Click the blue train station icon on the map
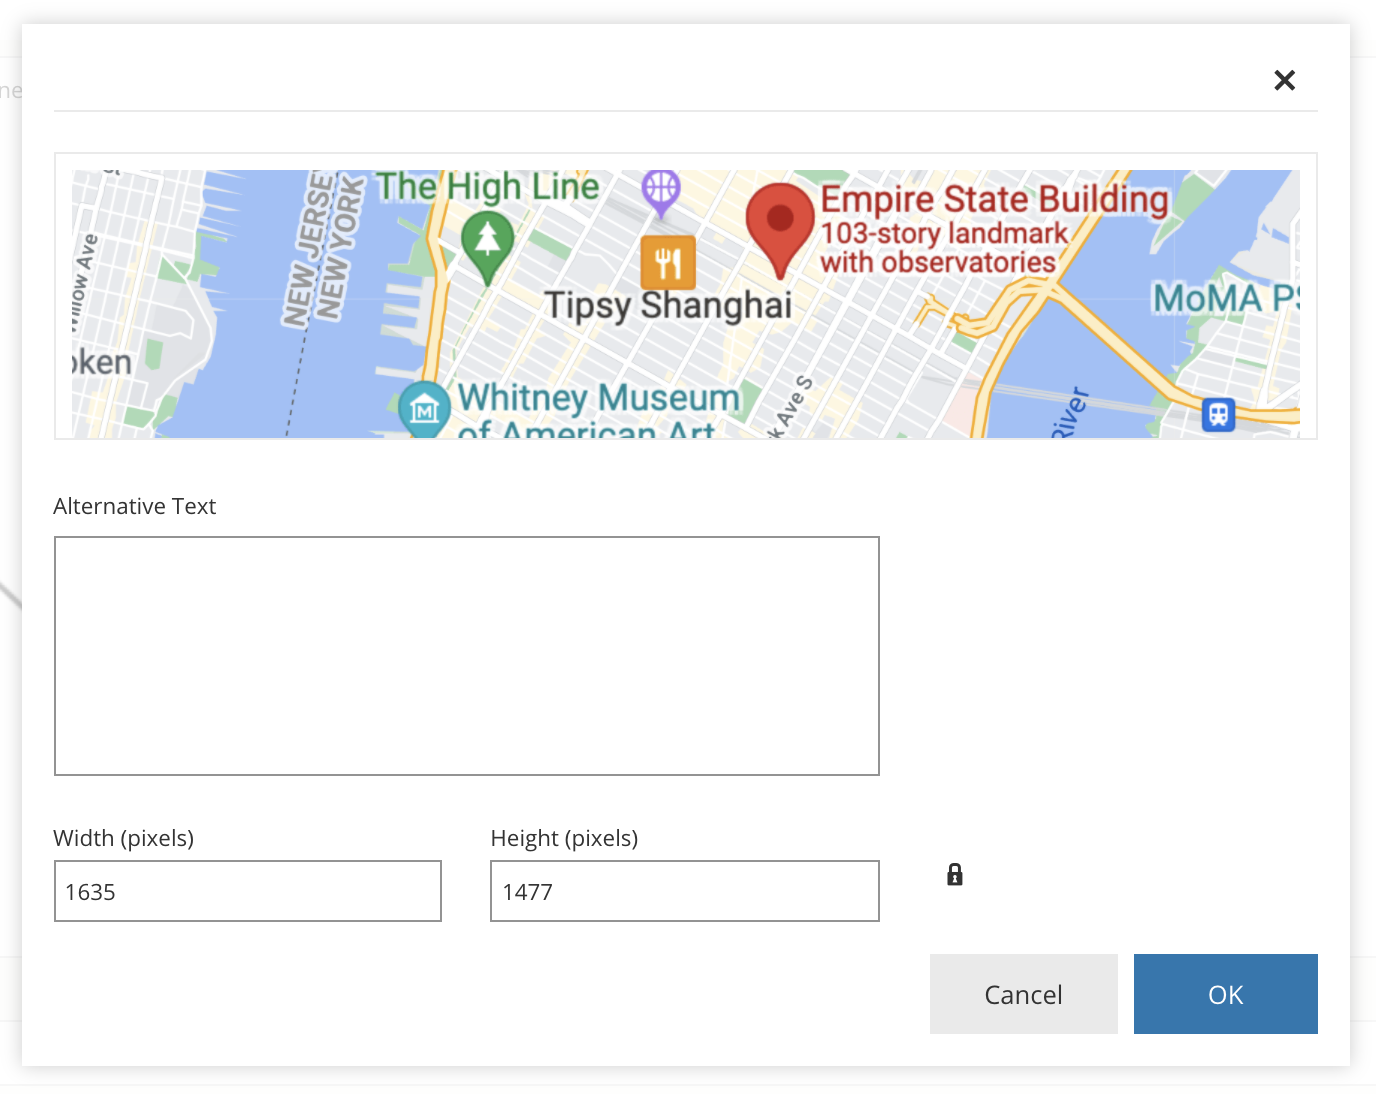The image size is (1376, 1094). (x=1217, y=414)
